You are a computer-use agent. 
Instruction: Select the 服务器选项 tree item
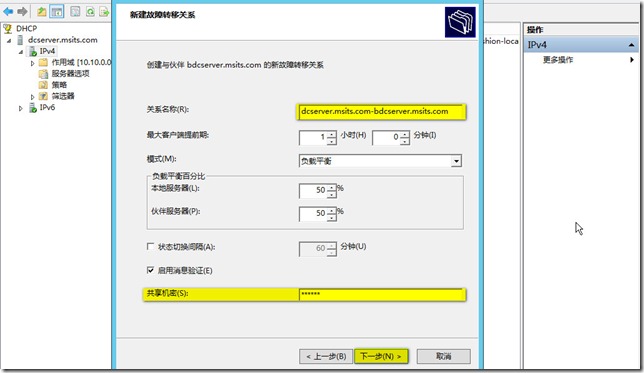point(70,74)
